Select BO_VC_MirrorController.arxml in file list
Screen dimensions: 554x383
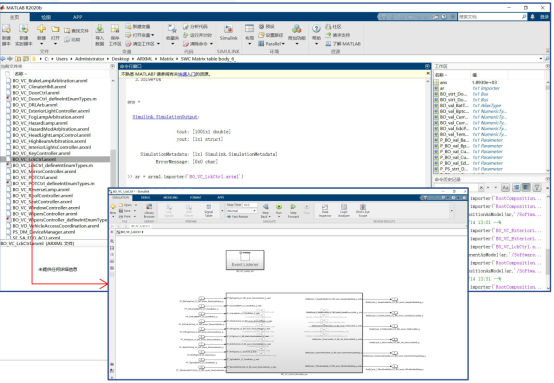[44, 171]
